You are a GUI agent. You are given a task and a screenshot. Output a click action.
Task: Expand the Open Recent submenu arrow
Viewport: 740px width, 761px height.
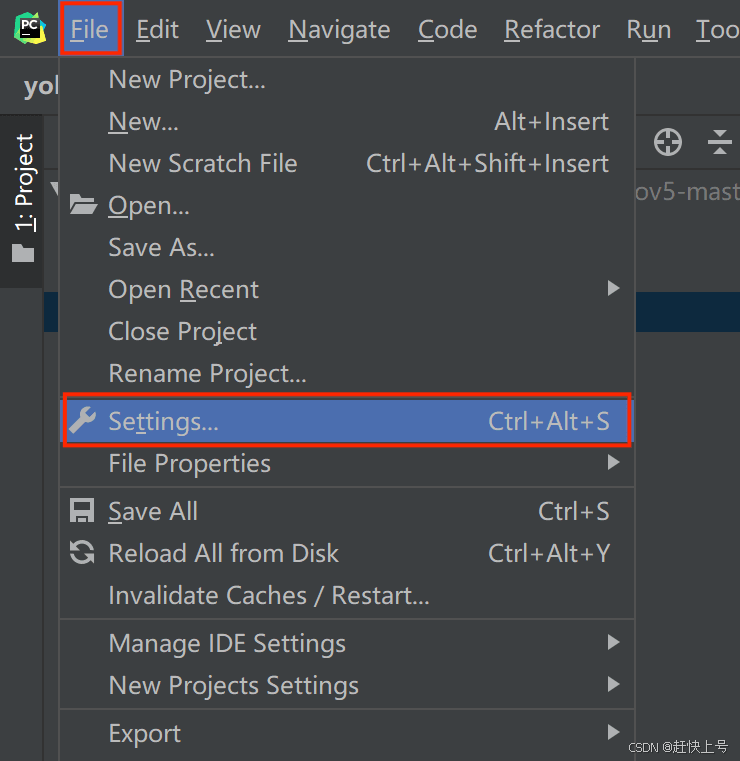(x=613, y=289)
